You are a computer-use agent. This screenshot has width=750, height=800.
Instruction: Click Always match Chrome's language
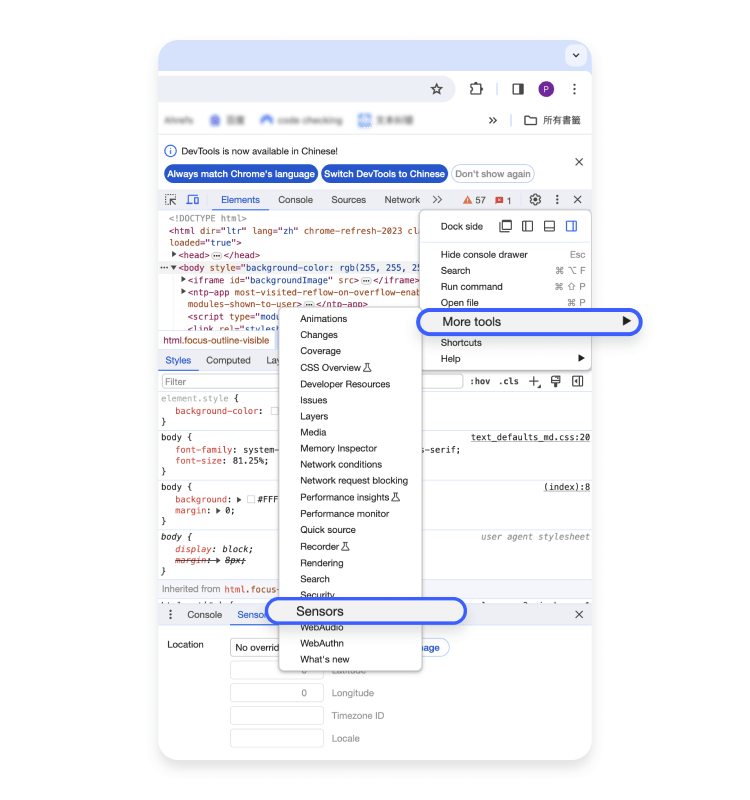(241, 174)
